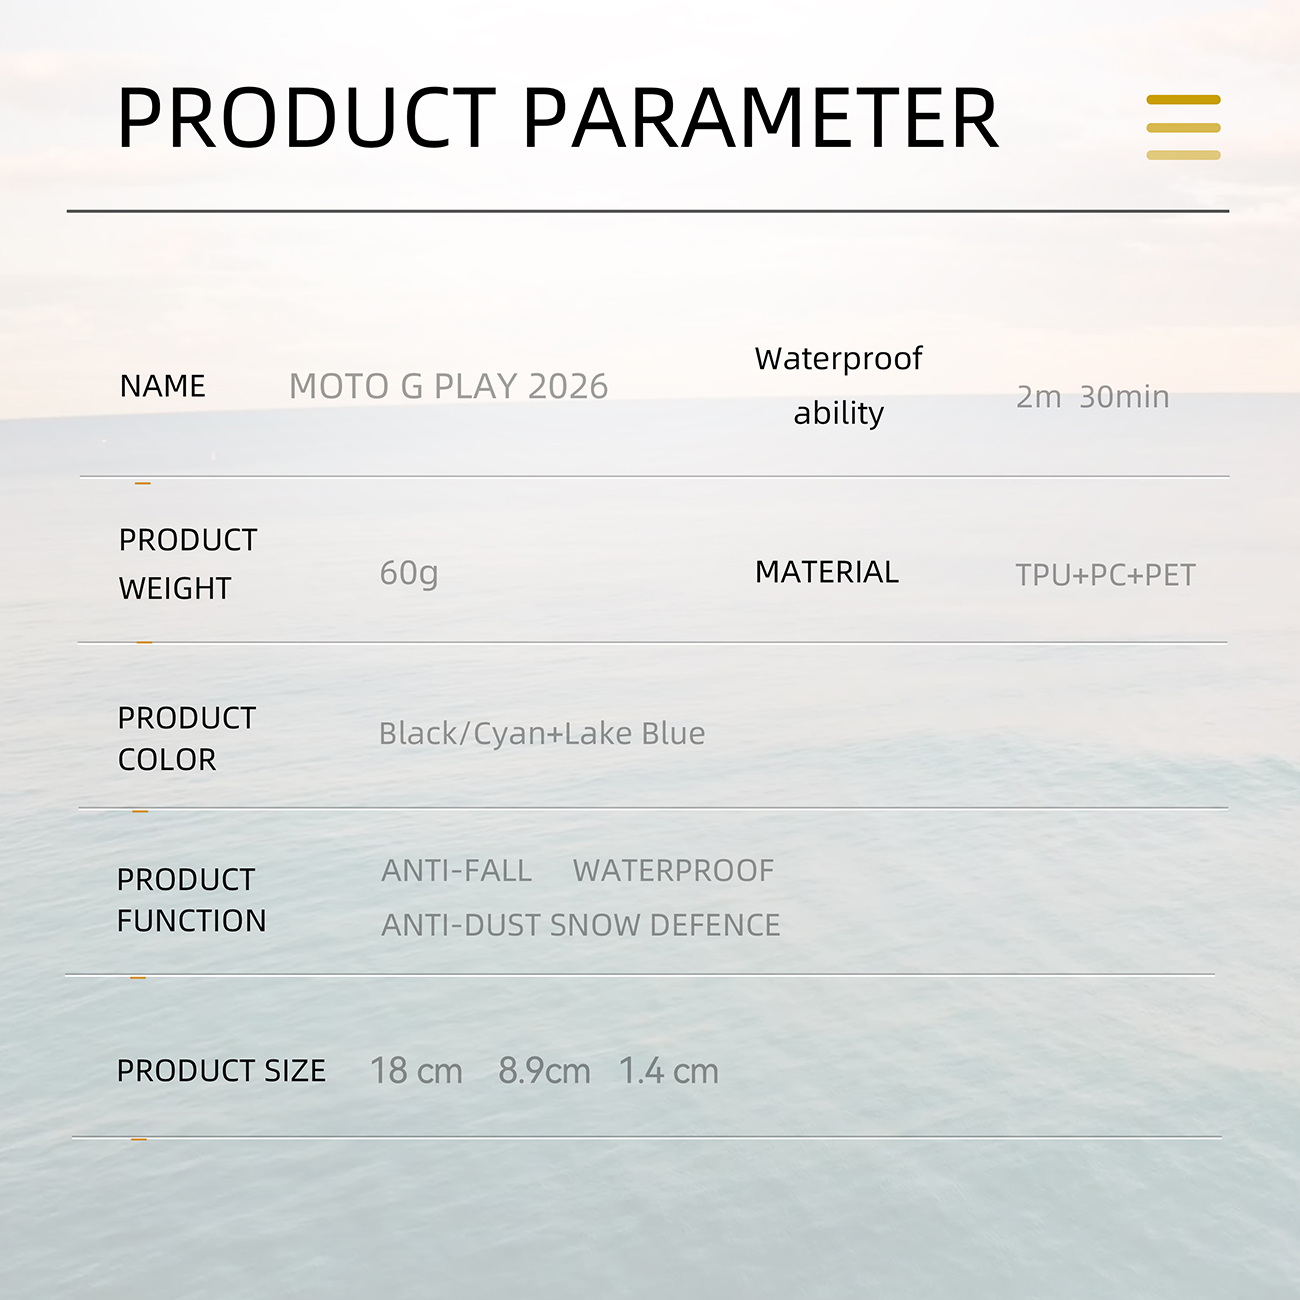The height and width of the screenshot is (1300, 1300).
Task: Click the PRODUCT FUNCTION label
Action: pos(191,900)
